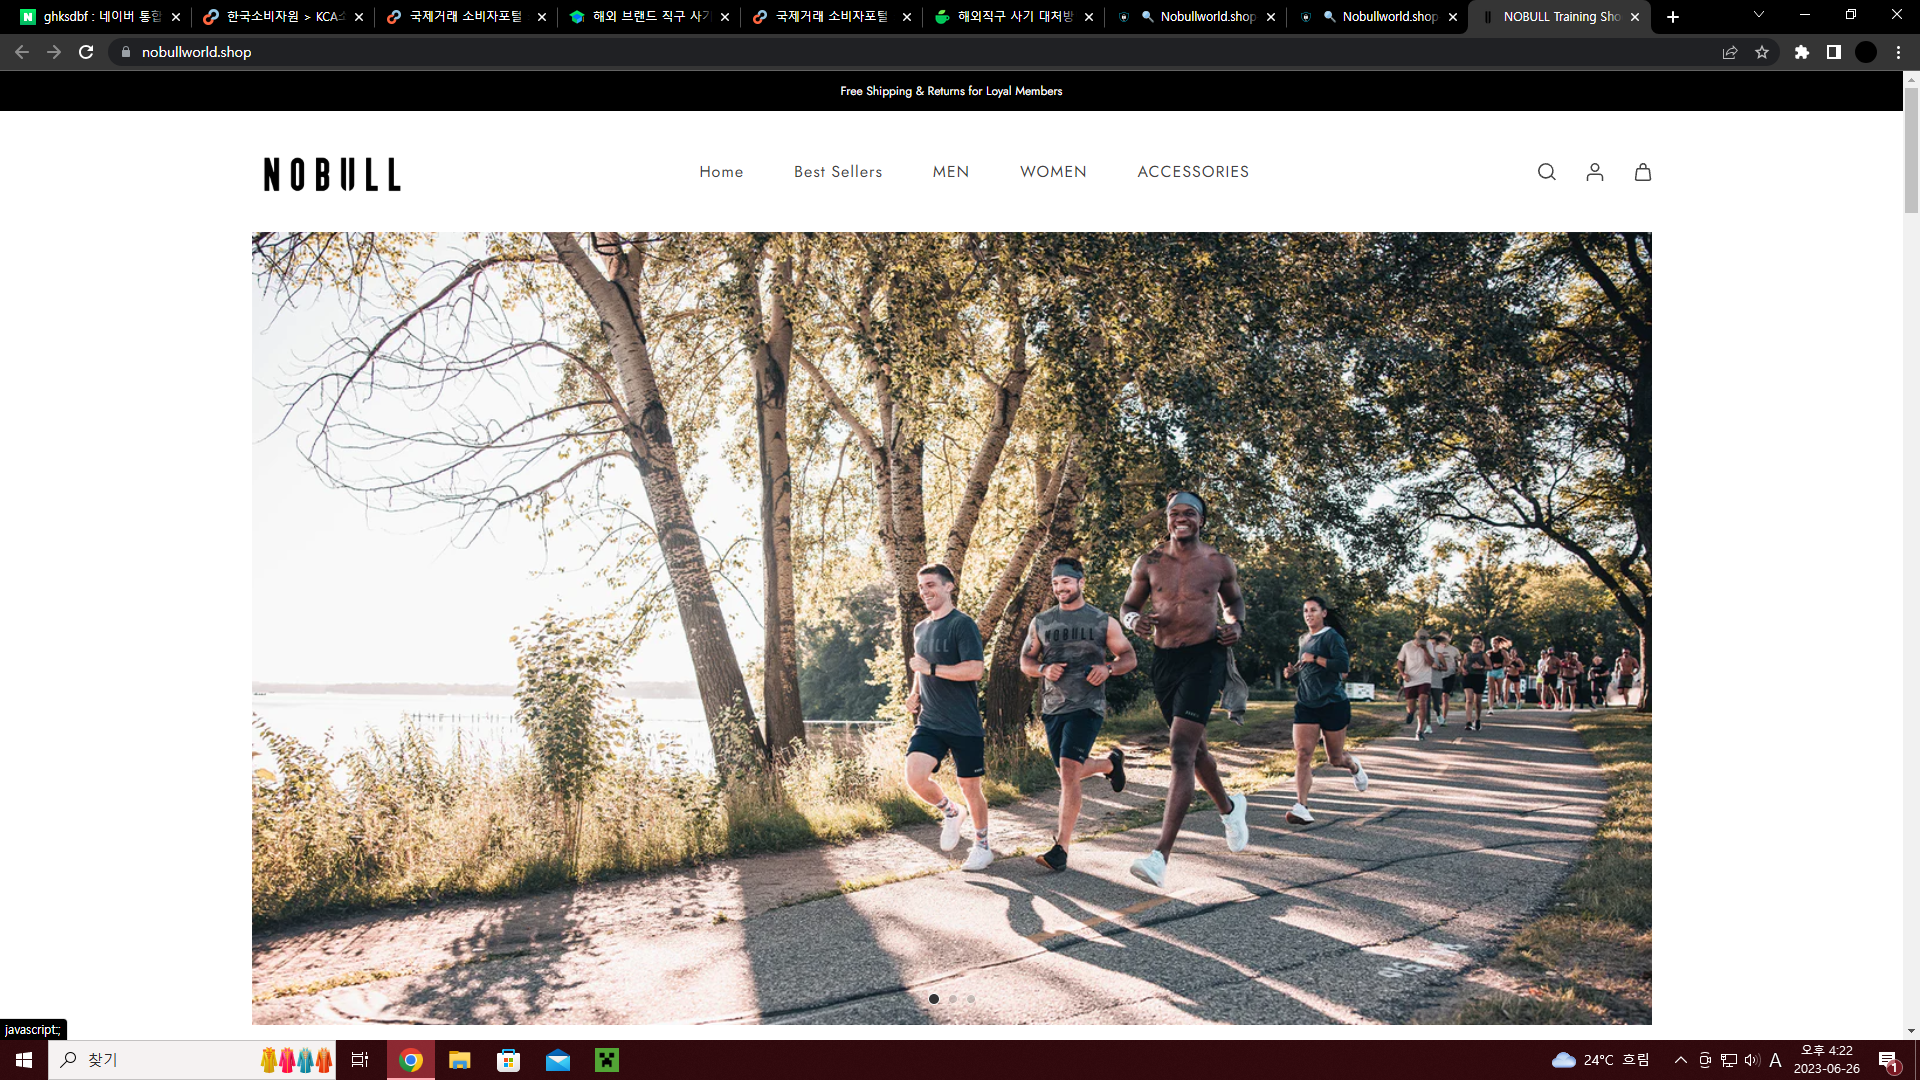Open the MEN menu item

[951, 172]
